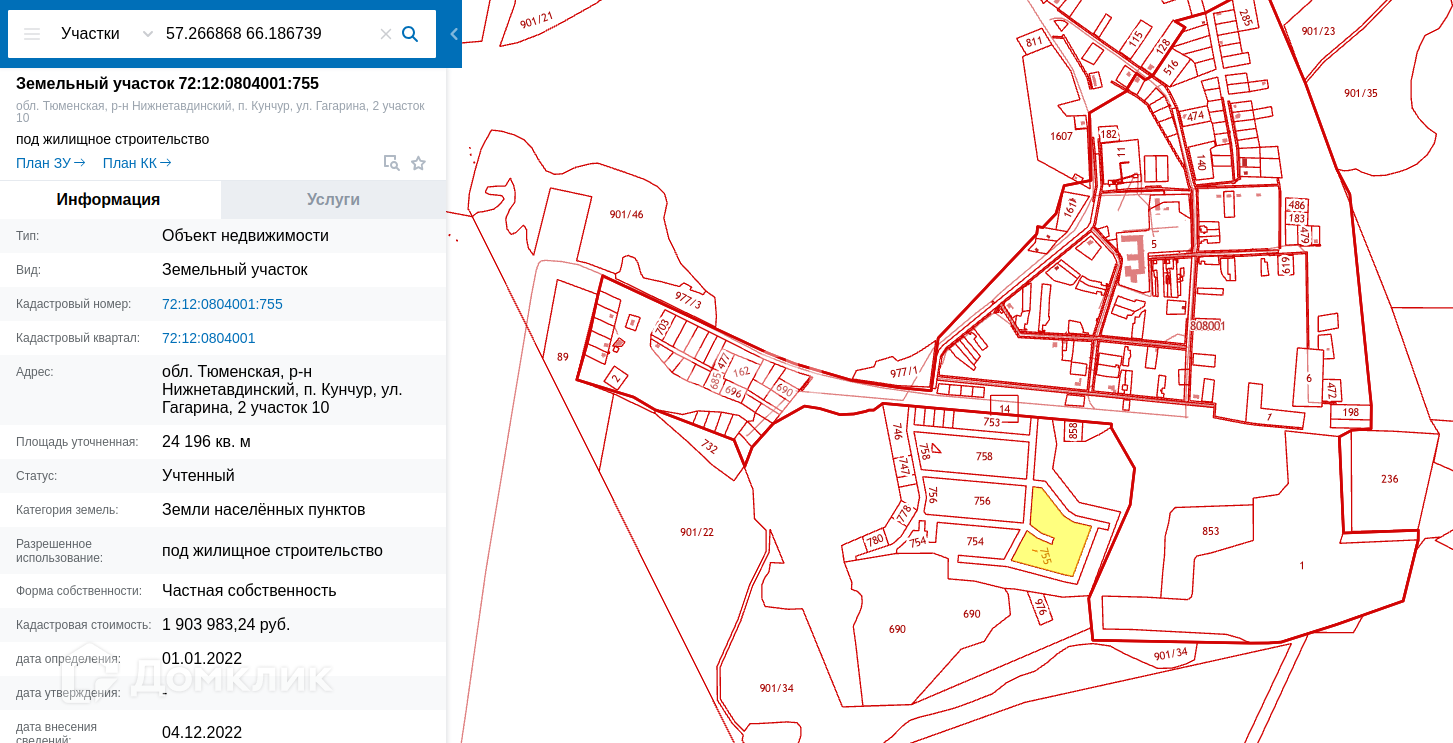Select parcel 853 on the map
This screenshot has width=1453, height=743.
[x=1210, y=531]
